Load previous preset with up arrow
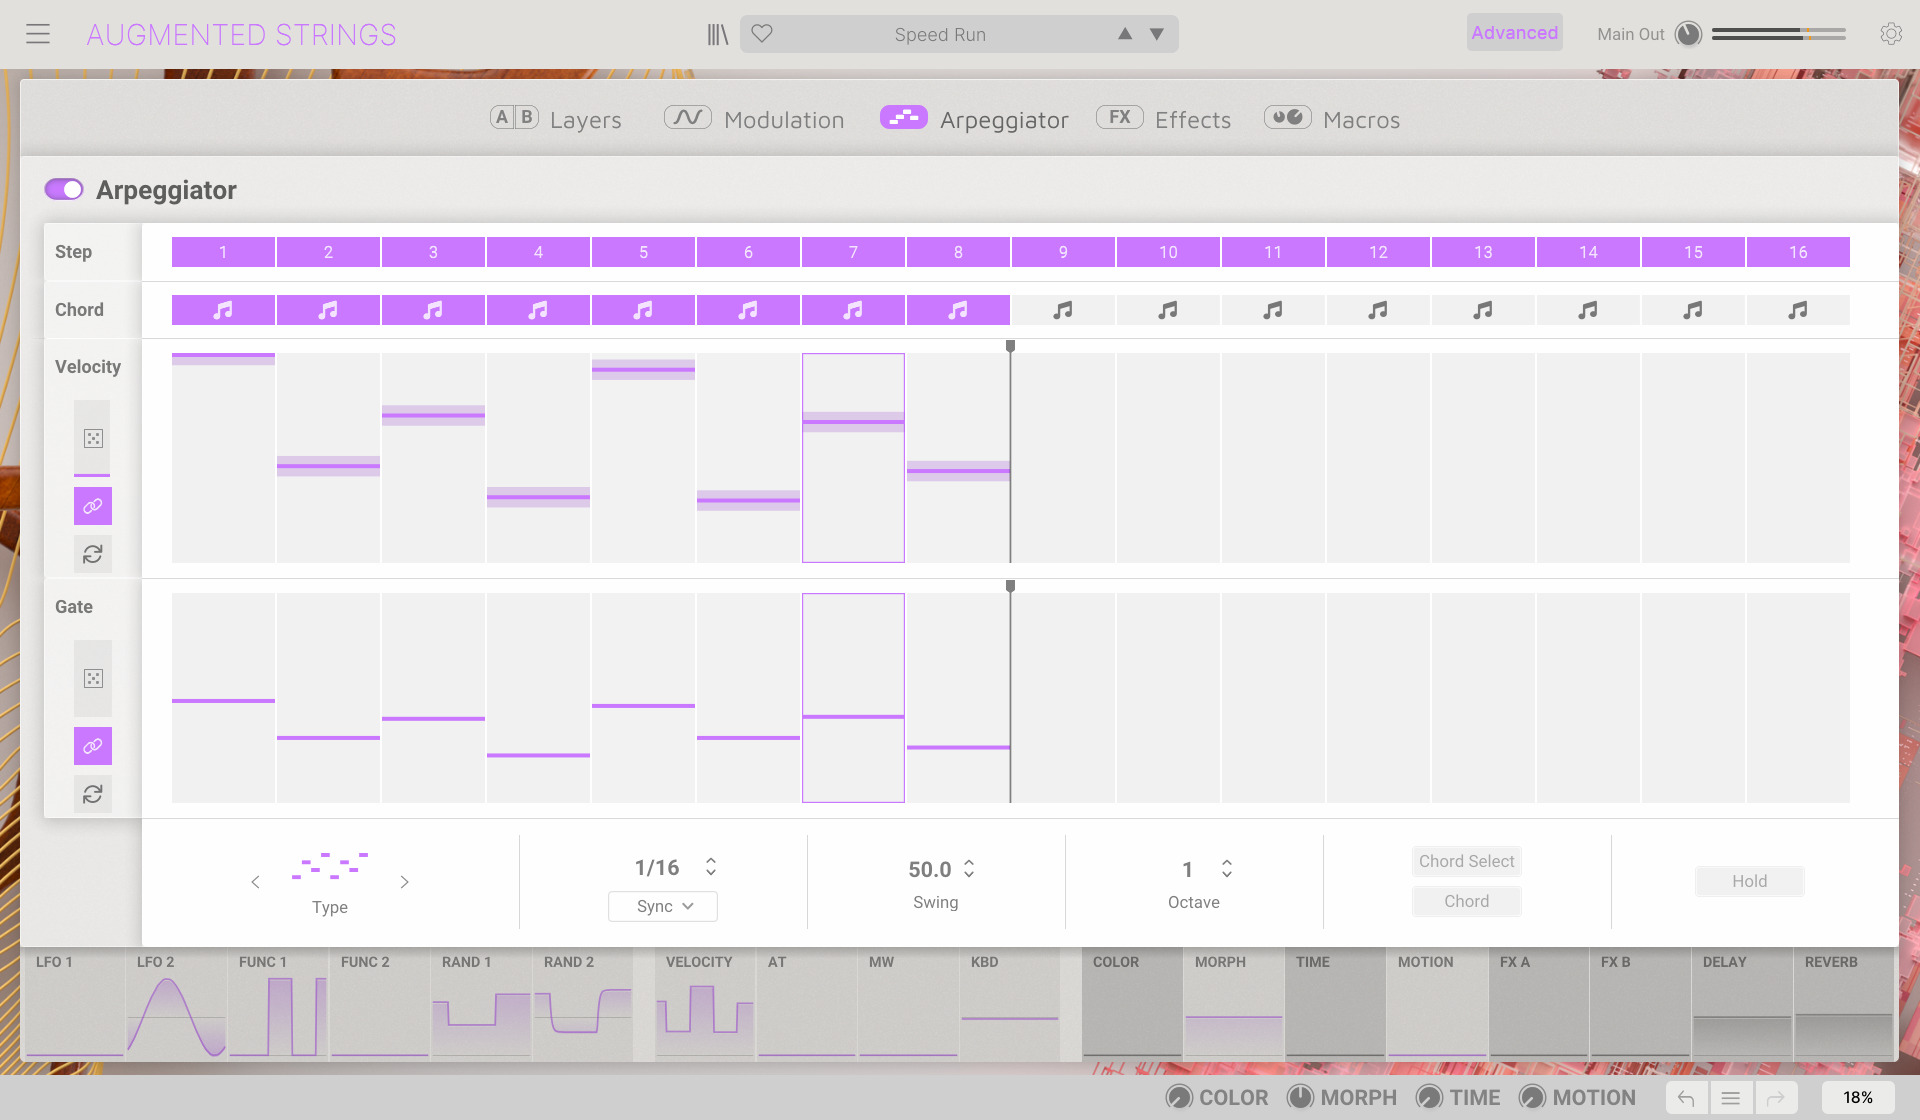This screenshot has height=1120, width=1920. [x=1125, y=34]
